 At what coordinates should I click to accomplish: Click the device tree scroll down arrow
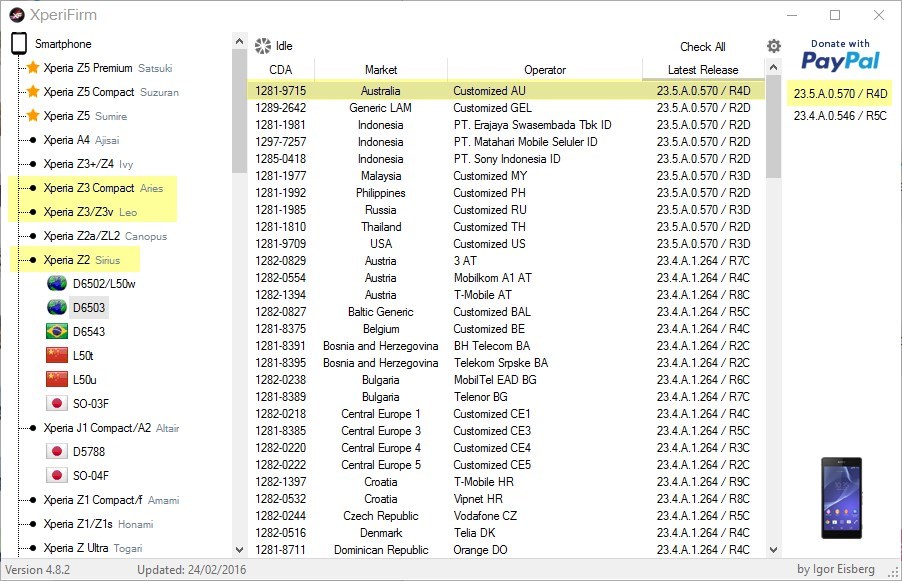(x=239, y=549)
